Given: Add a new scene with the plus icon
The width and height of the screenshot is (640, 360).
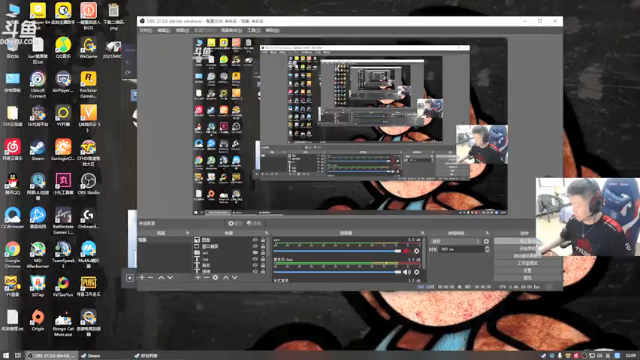Looking at the screenshot, I should coord(142,278).
